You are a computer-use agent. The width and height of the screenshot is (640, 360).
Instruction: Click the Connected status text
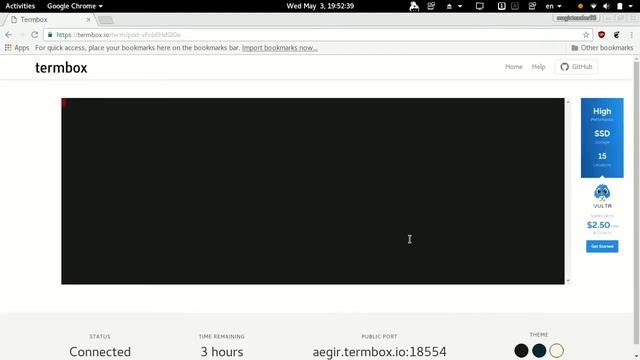100,352
